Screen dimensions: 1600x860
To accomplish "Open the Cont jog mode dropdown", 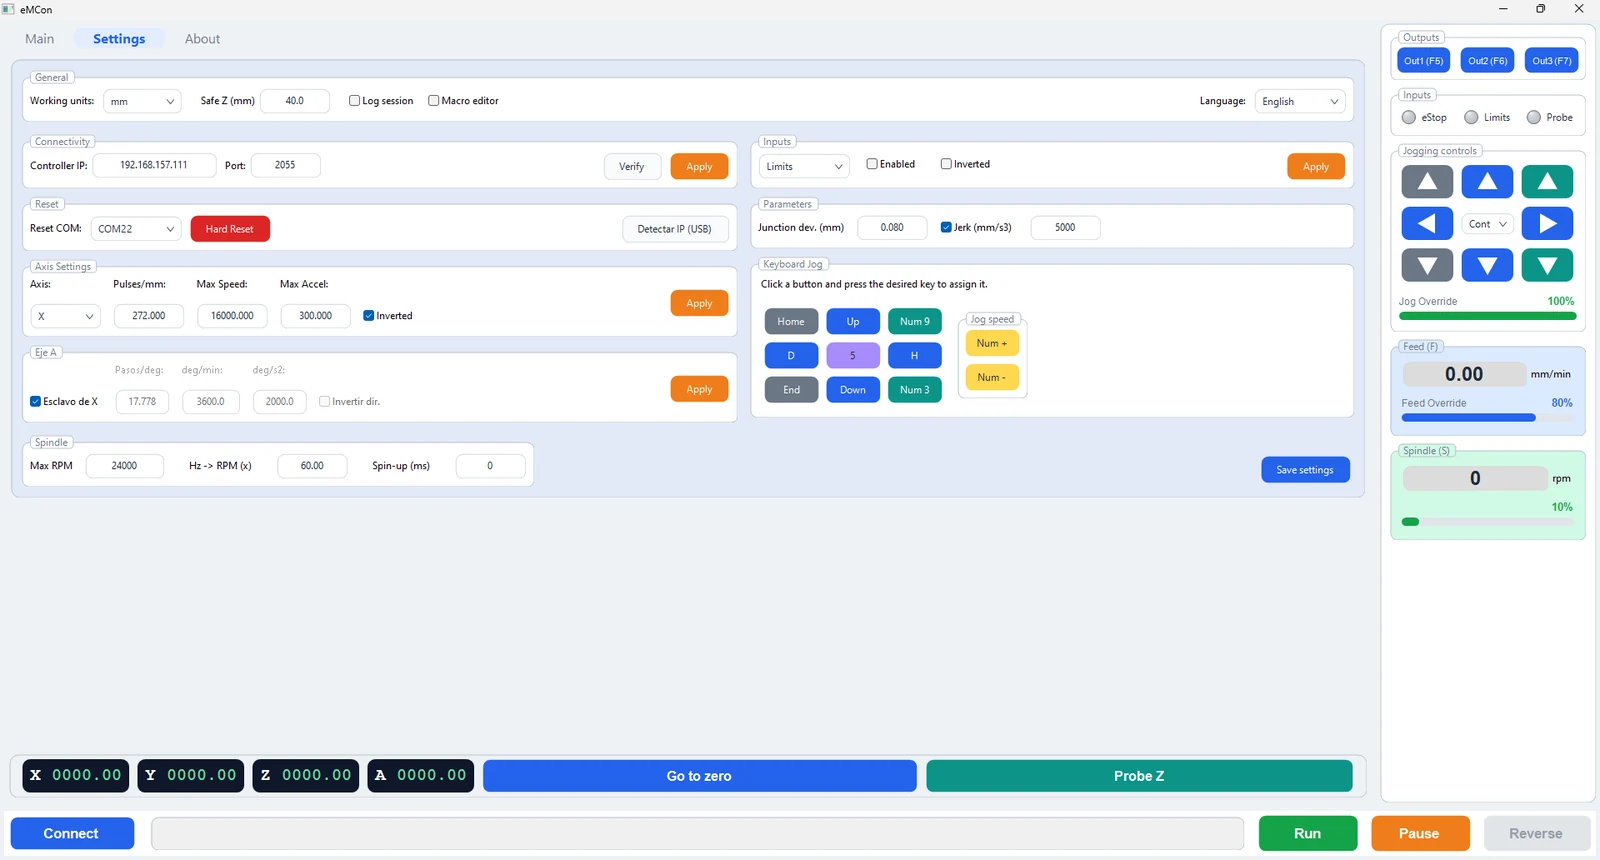I will [x=1487, y=224].
